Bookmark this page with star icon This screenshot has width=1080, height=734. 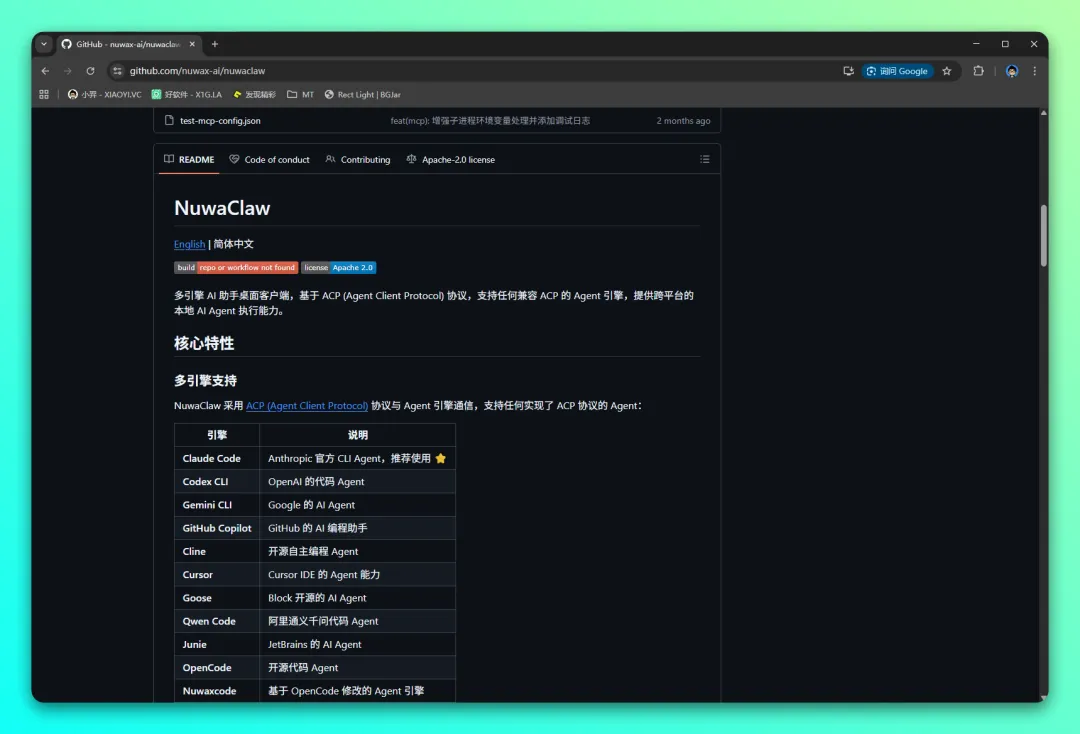(x=947, y=71)
